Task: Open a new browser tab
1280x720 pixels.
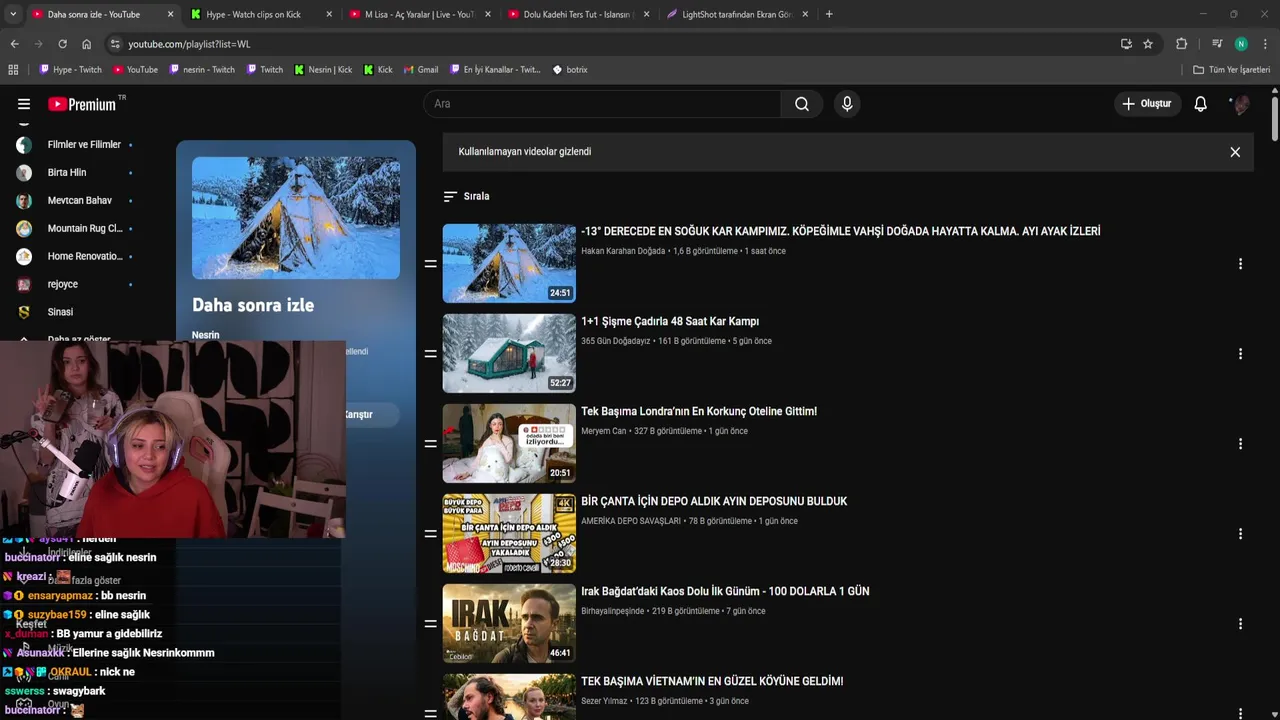Action: pyautogui.click(x=829, y=14)
